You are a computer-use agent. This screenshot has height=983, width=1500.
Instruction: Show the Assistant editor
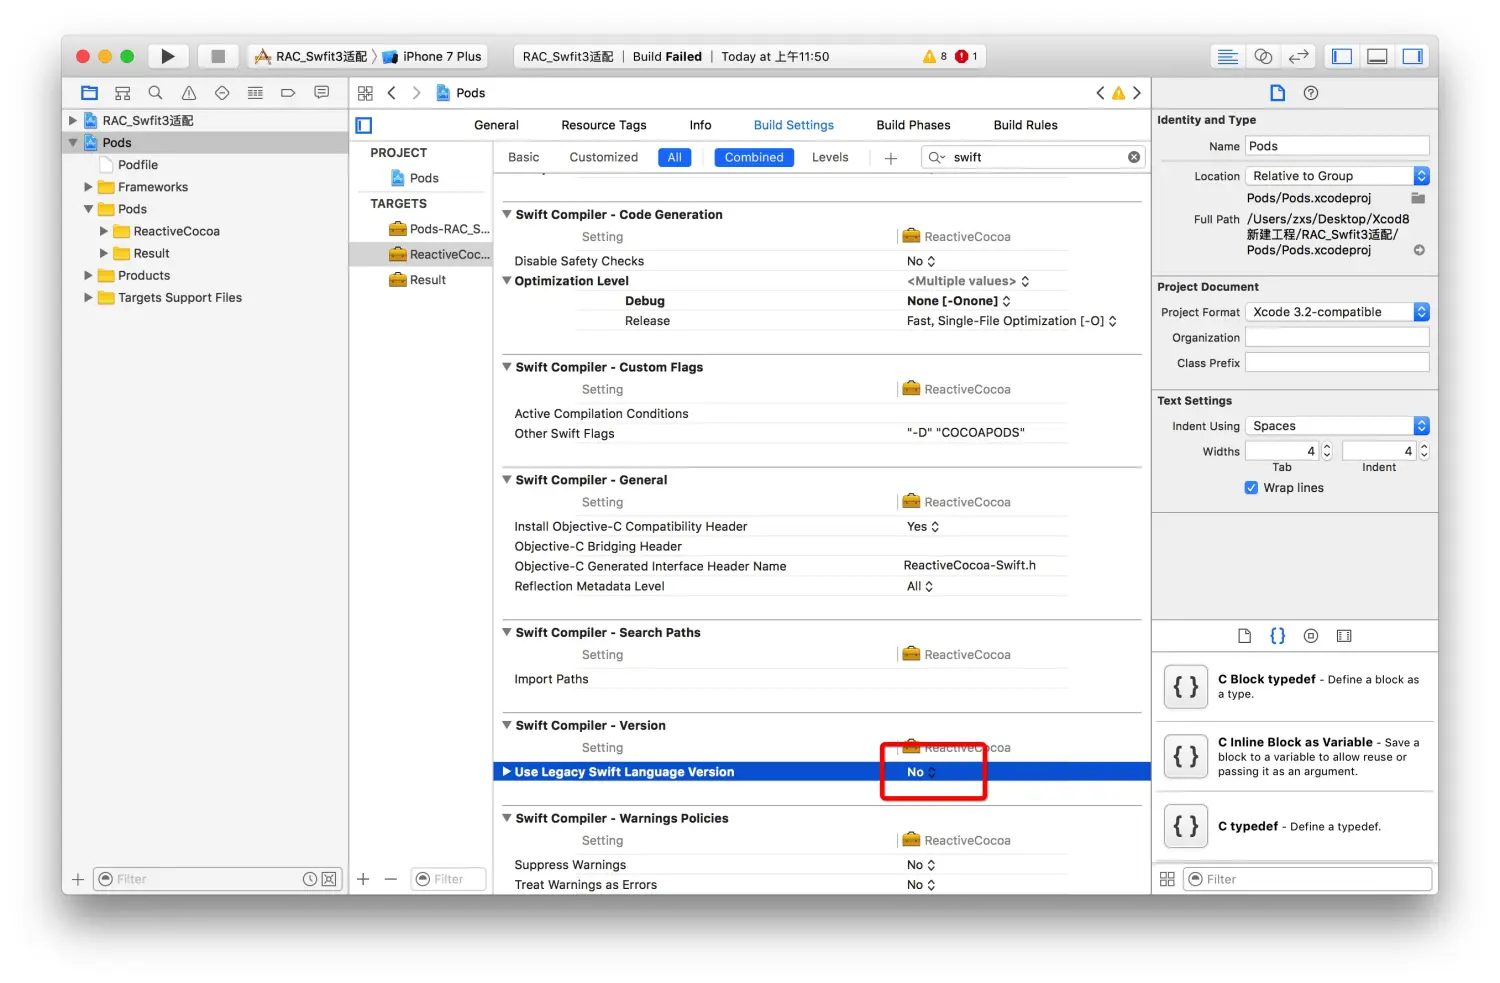[1263, 57]
